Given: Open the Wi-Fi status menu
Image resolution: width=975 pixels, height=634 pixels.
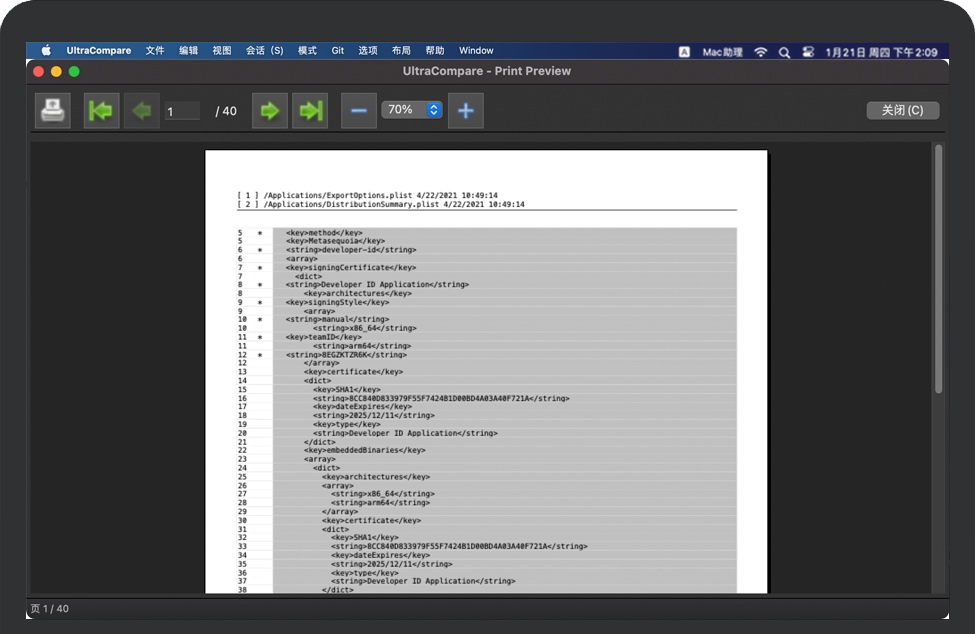Looking at the screenshot, I should 761,51.
